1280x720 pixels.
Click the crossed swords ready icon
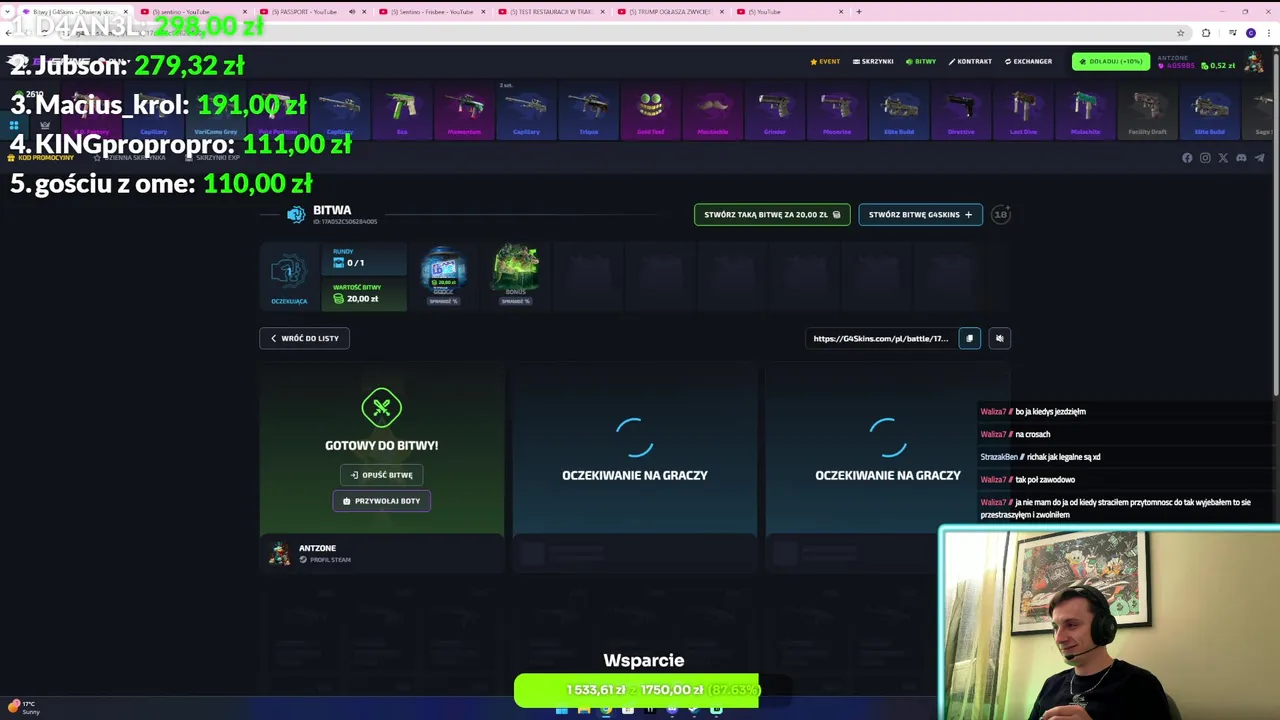tap(381, 408)
